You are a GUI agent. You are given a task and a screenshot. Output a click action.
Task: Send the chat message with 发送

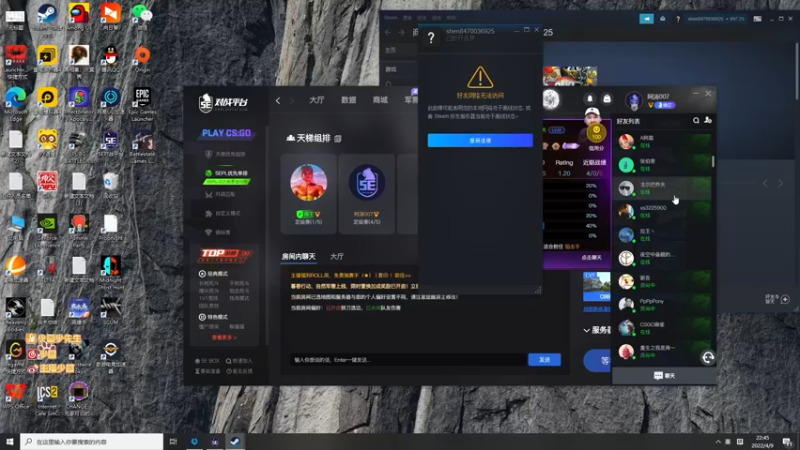[x=544, y=360]
